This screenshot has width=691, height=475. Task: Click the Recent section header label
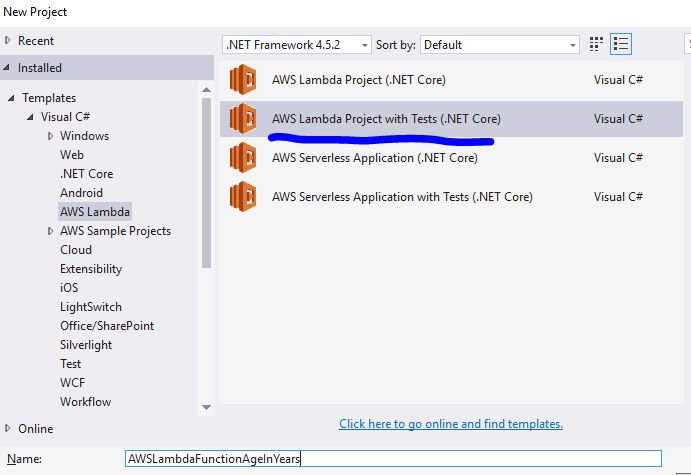36,41
